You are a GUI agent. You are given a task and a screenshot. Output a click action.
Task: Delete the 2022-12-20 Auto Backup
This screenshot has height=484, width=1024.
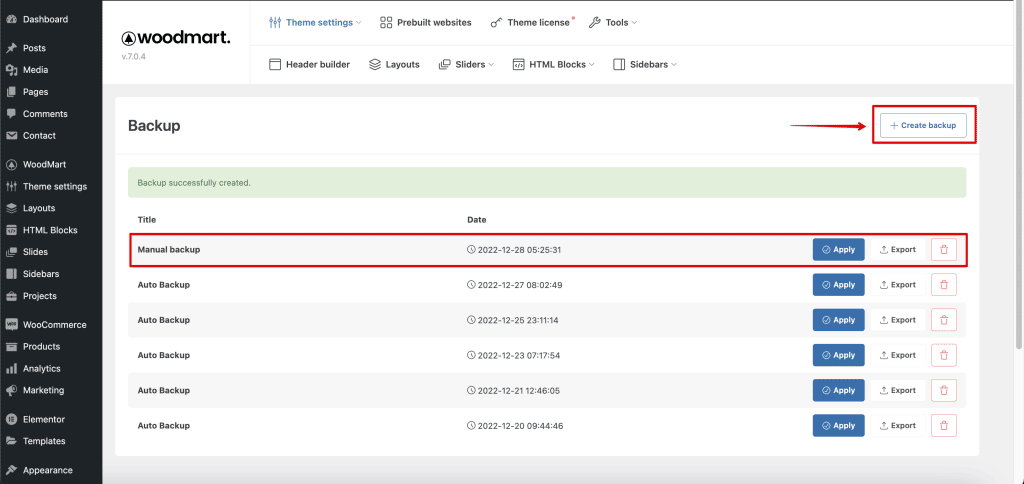click(x=943, y=426)
